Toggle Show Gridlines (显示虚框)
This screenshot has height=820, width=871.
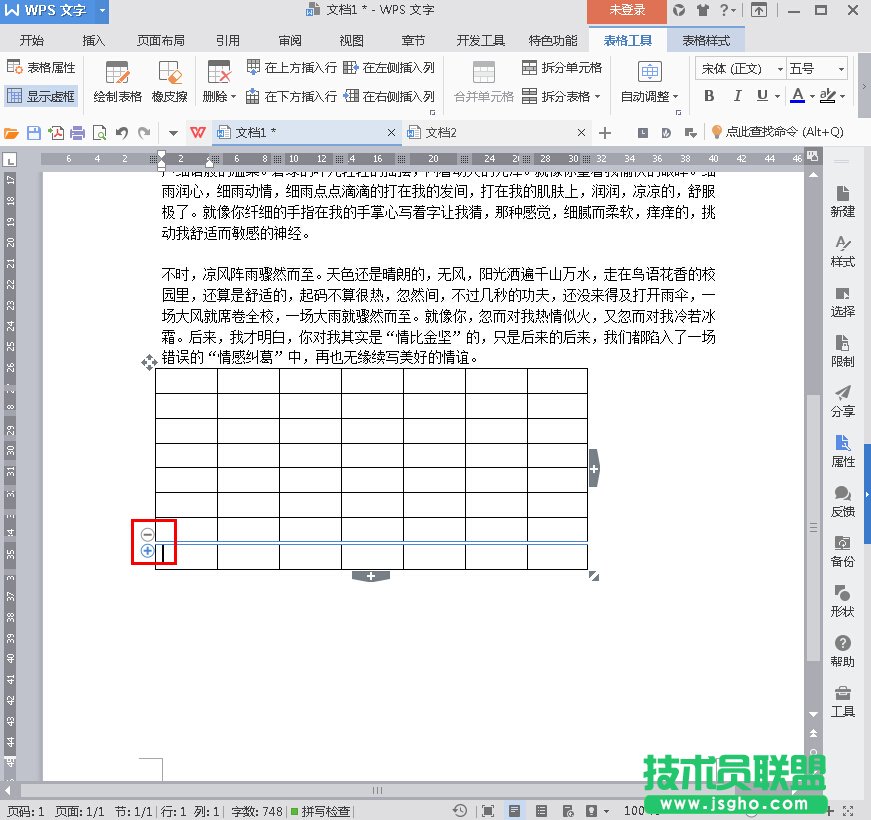point(41,96)
